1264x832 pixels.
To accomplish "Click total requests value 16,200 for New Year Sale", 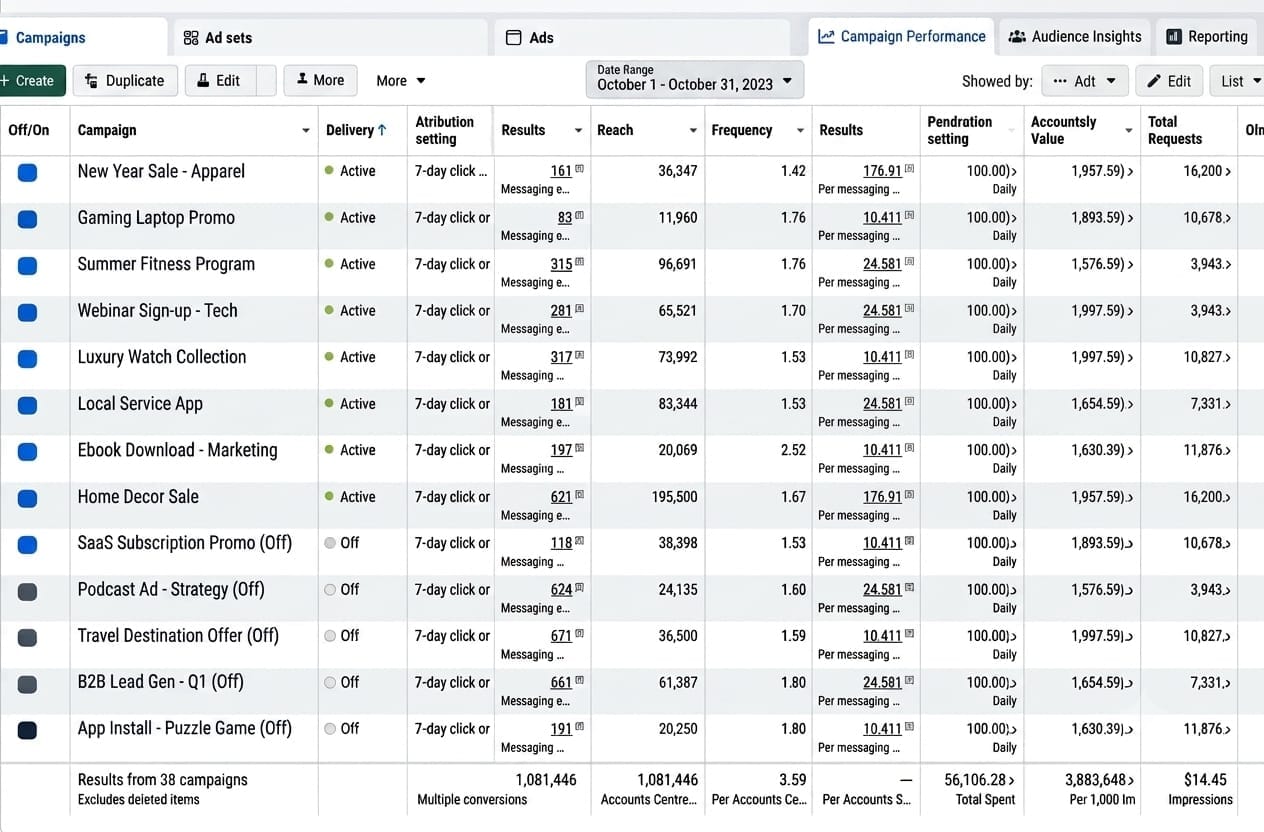I will tap(1203, 171).
